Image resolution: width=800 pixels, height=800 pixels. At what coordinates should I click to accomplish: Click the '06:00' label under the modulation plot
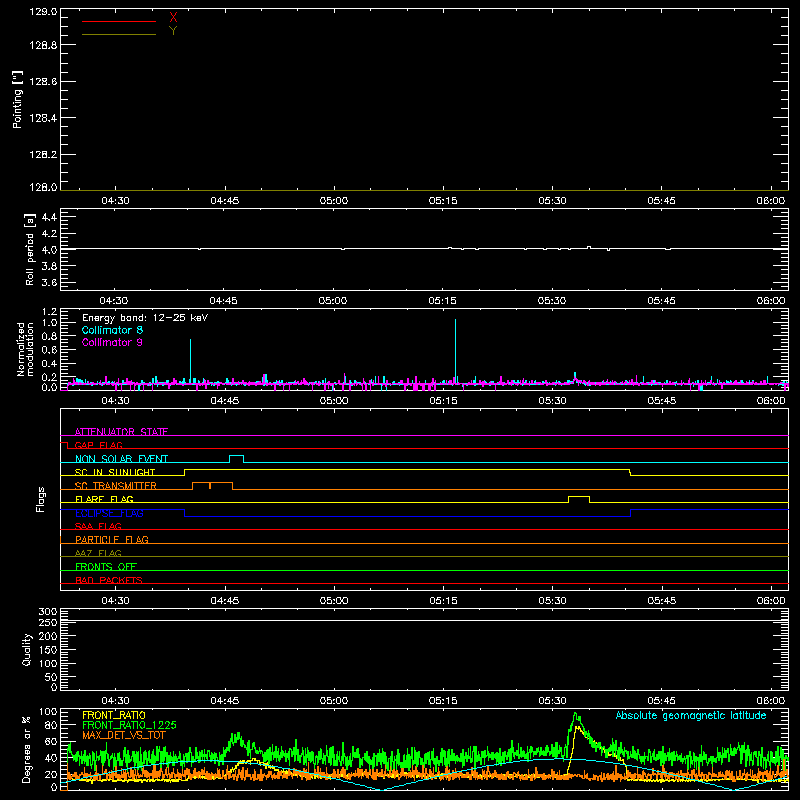tap(770, 401)
